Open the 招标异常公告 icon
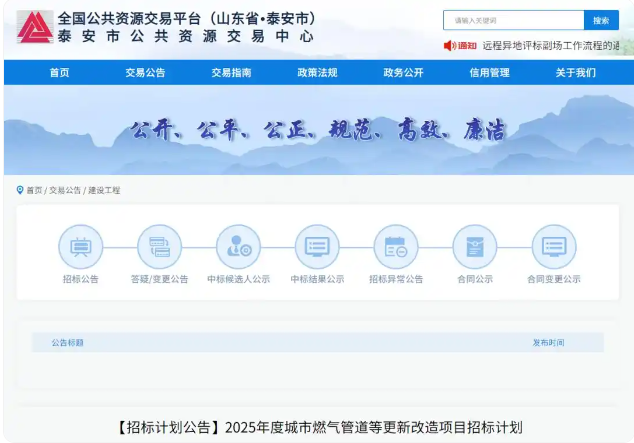The width and height of the screenshot is (634, 443). [396, 246]
